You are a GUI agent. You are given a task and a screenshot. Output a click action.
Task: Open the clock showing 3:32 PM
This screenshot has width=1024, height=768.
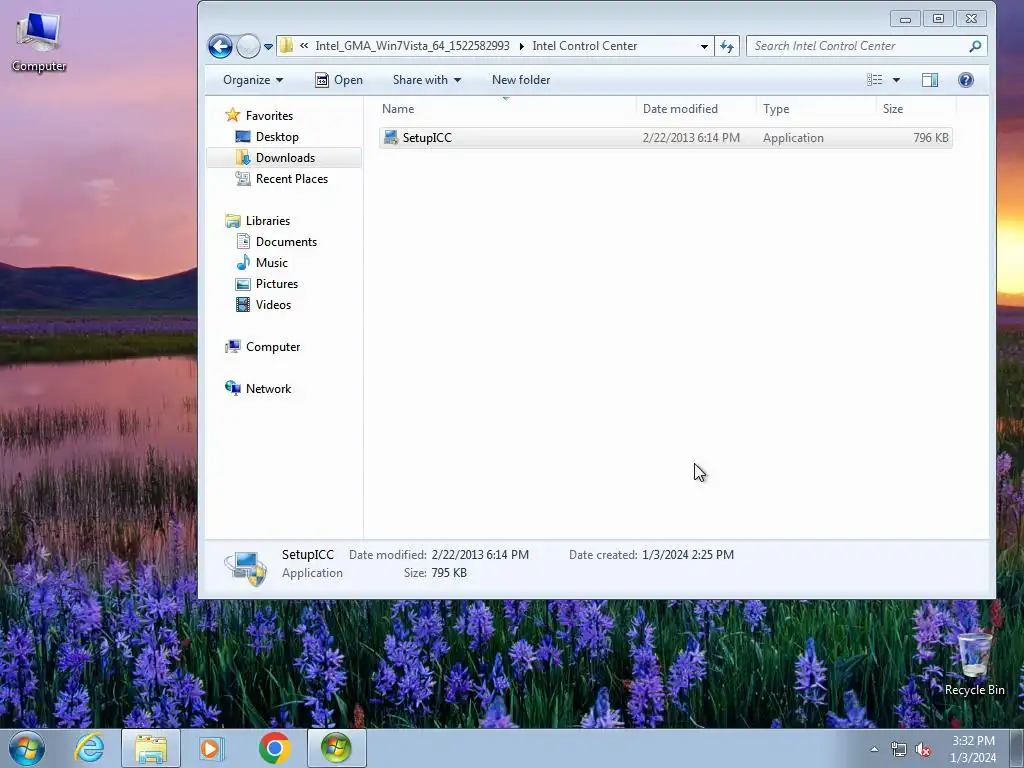pos(973,749)
